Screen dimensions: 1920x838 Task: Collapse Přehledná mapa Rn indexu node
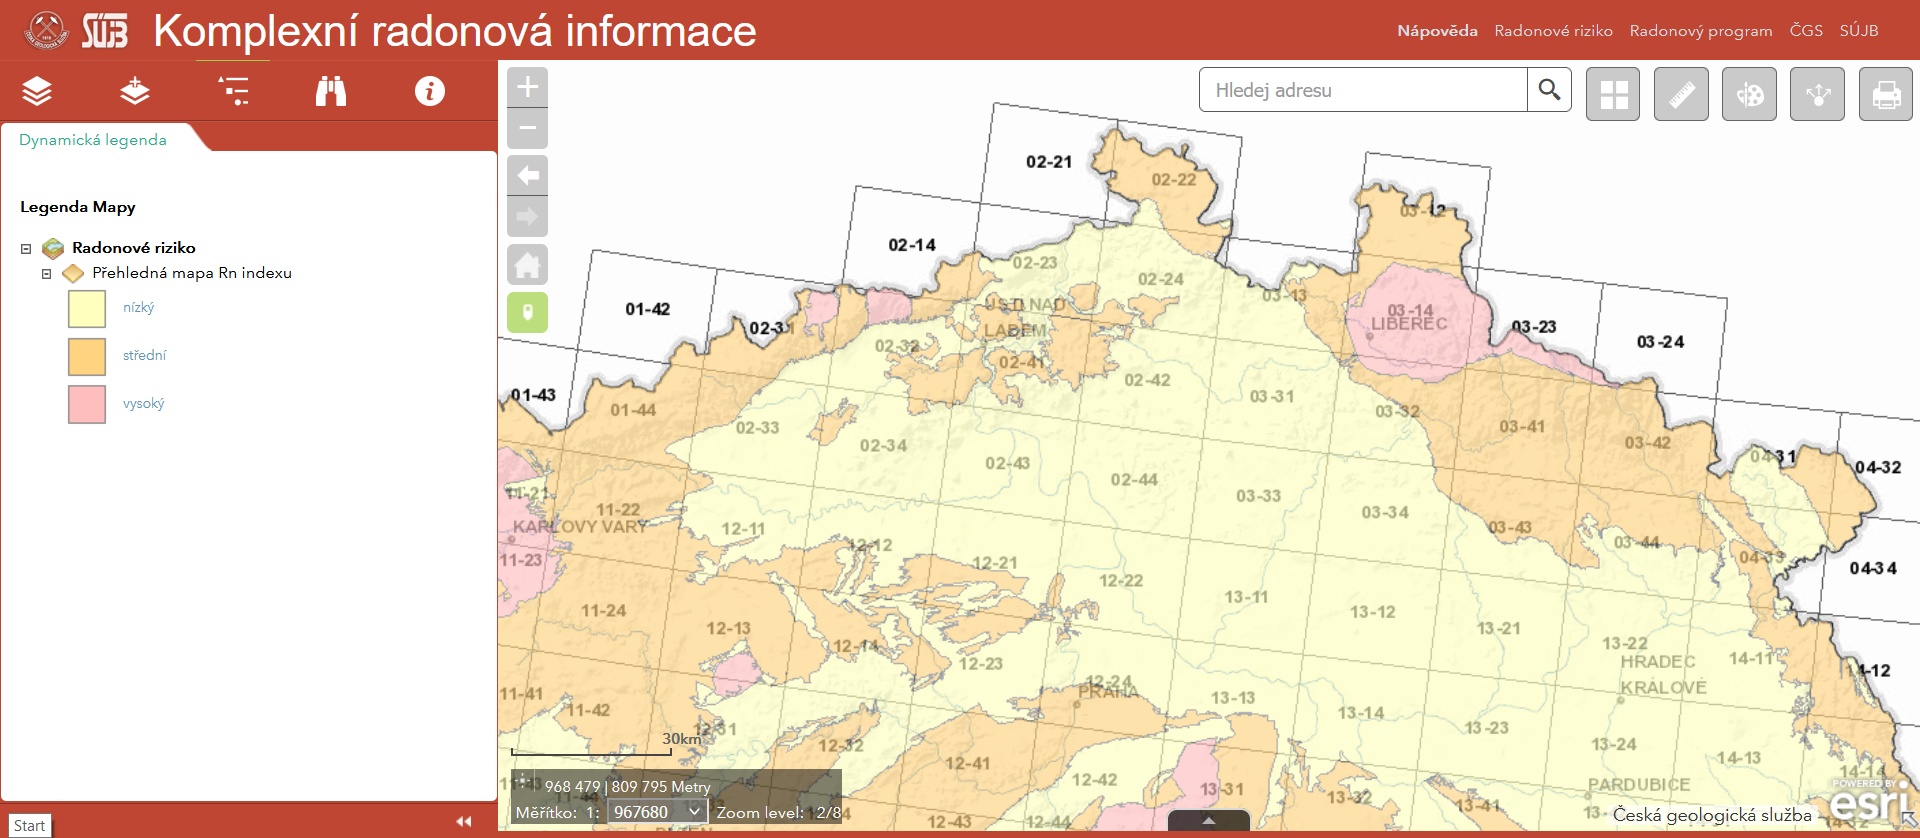[46, 274]
